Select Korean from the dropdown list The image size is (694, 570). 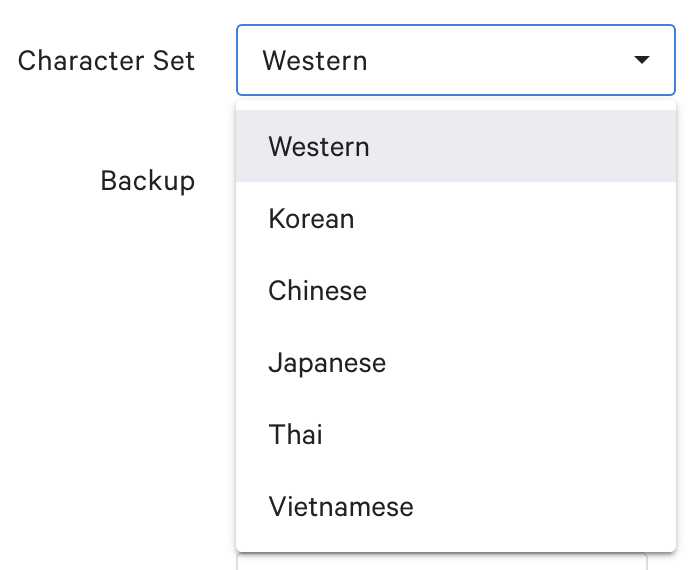[456, 218]
